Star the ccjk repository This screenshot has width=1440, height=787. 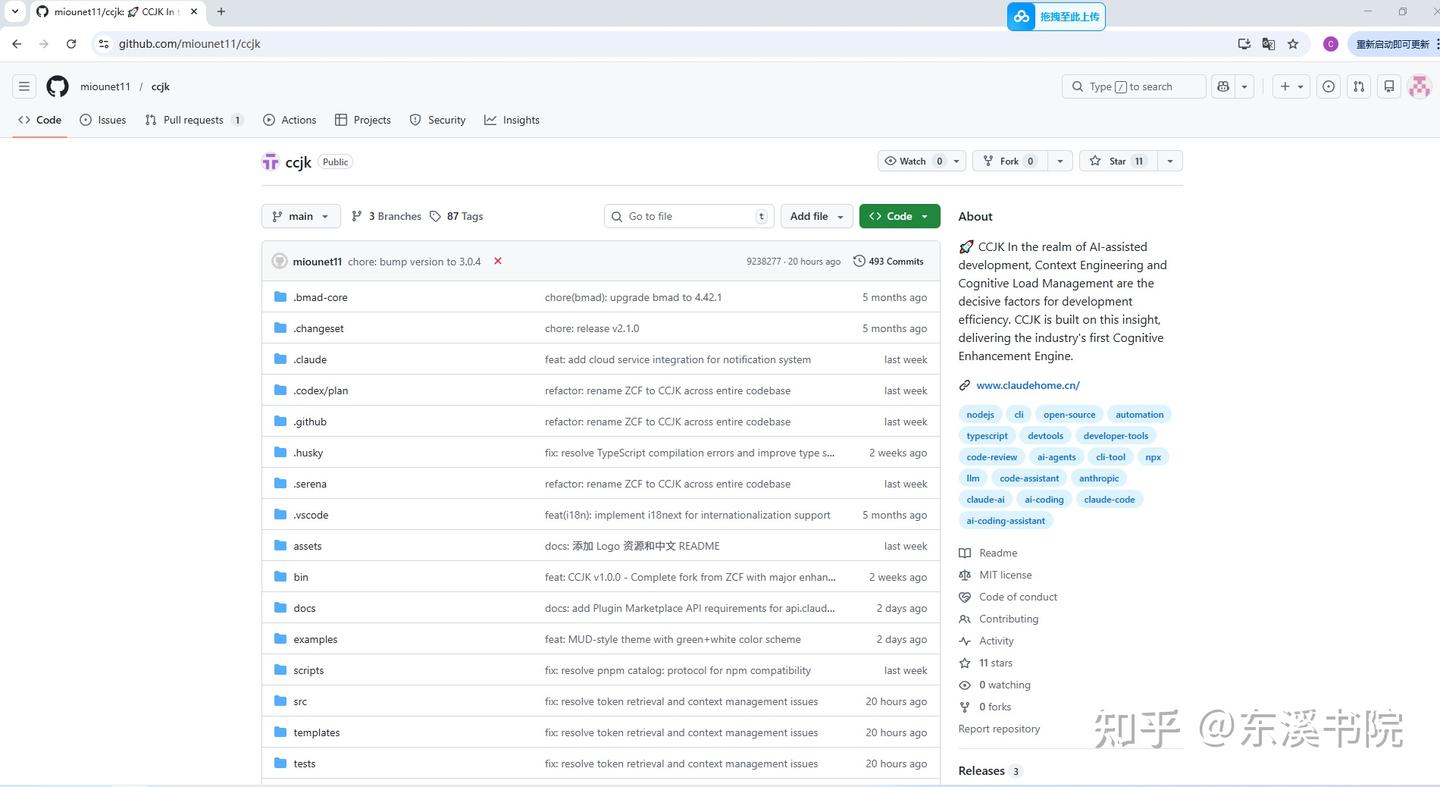[x=1118, y=161]
